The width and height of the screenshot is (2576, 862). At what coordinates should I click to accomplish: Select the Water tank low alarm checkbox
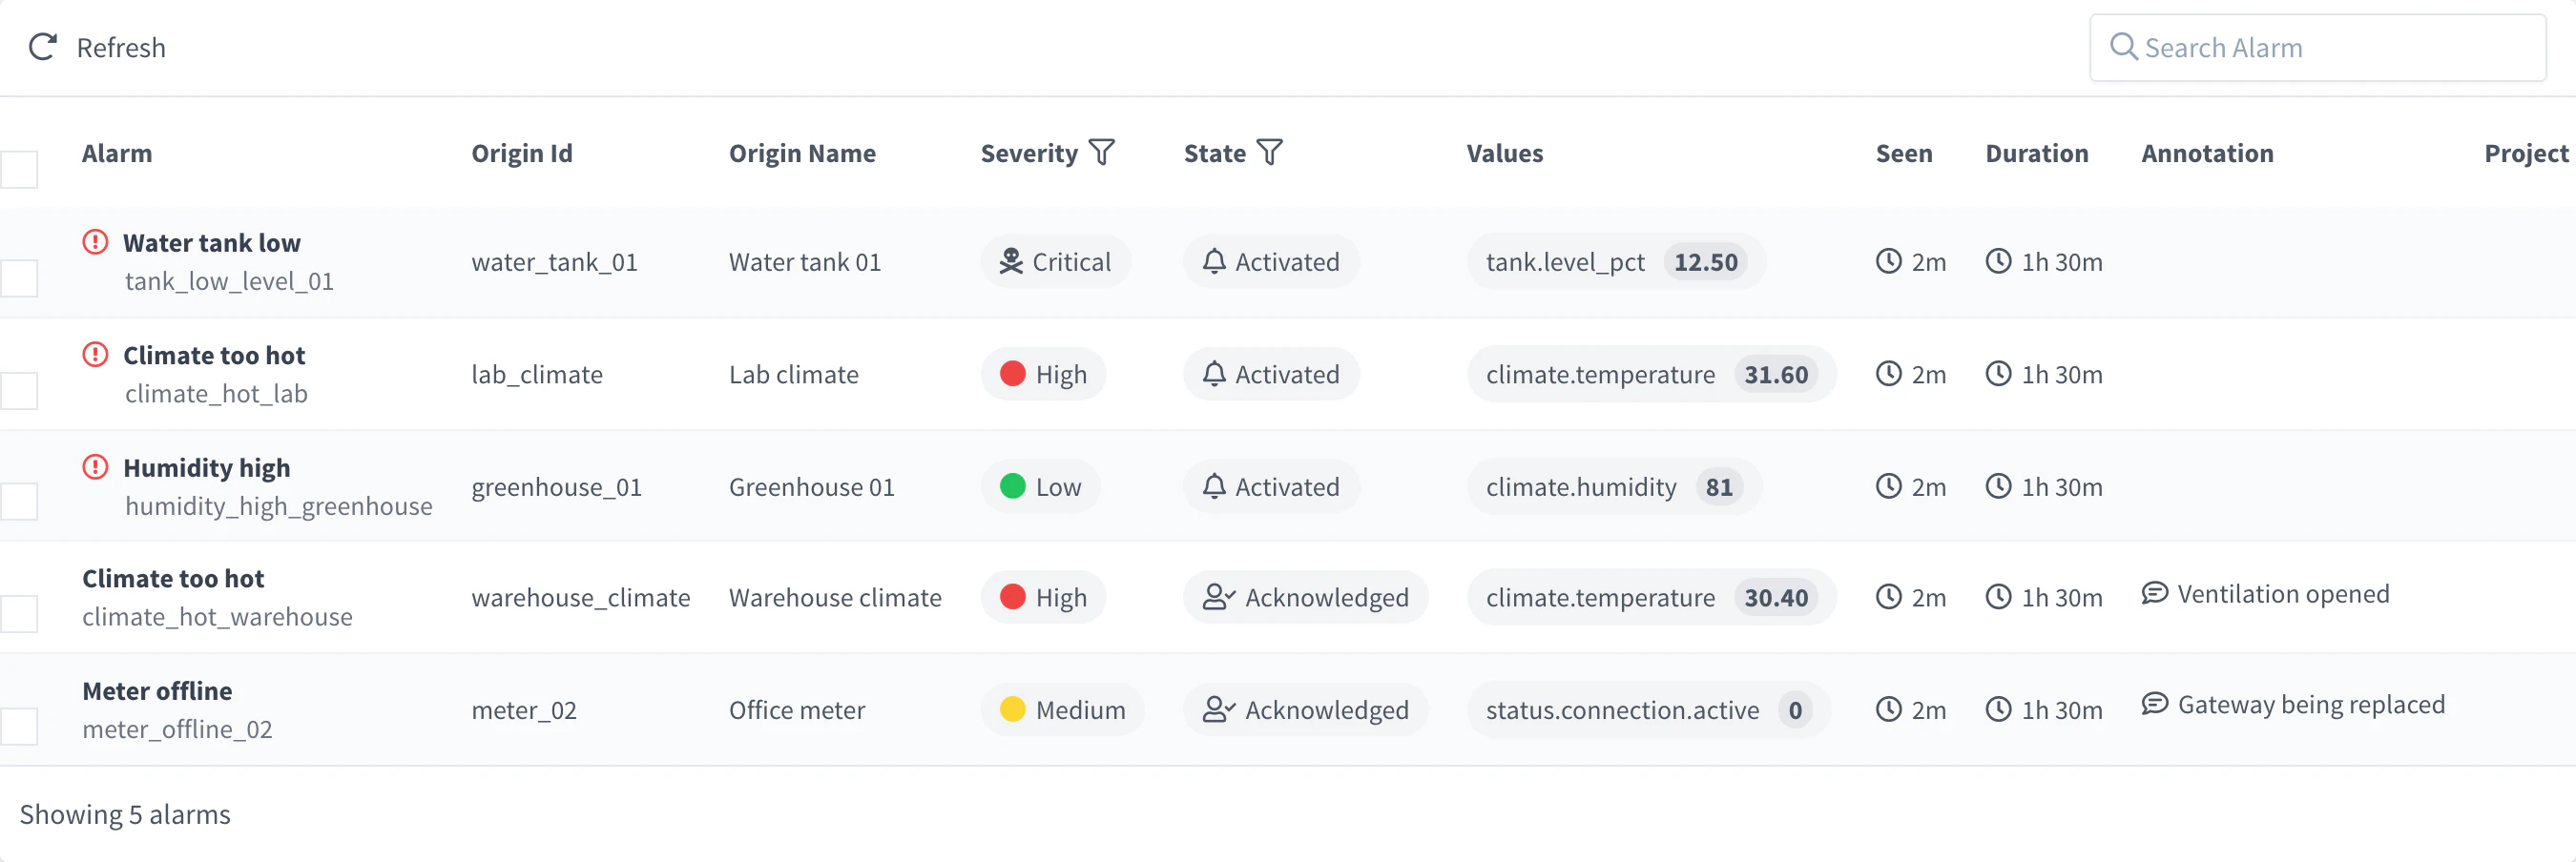(19, 278)
